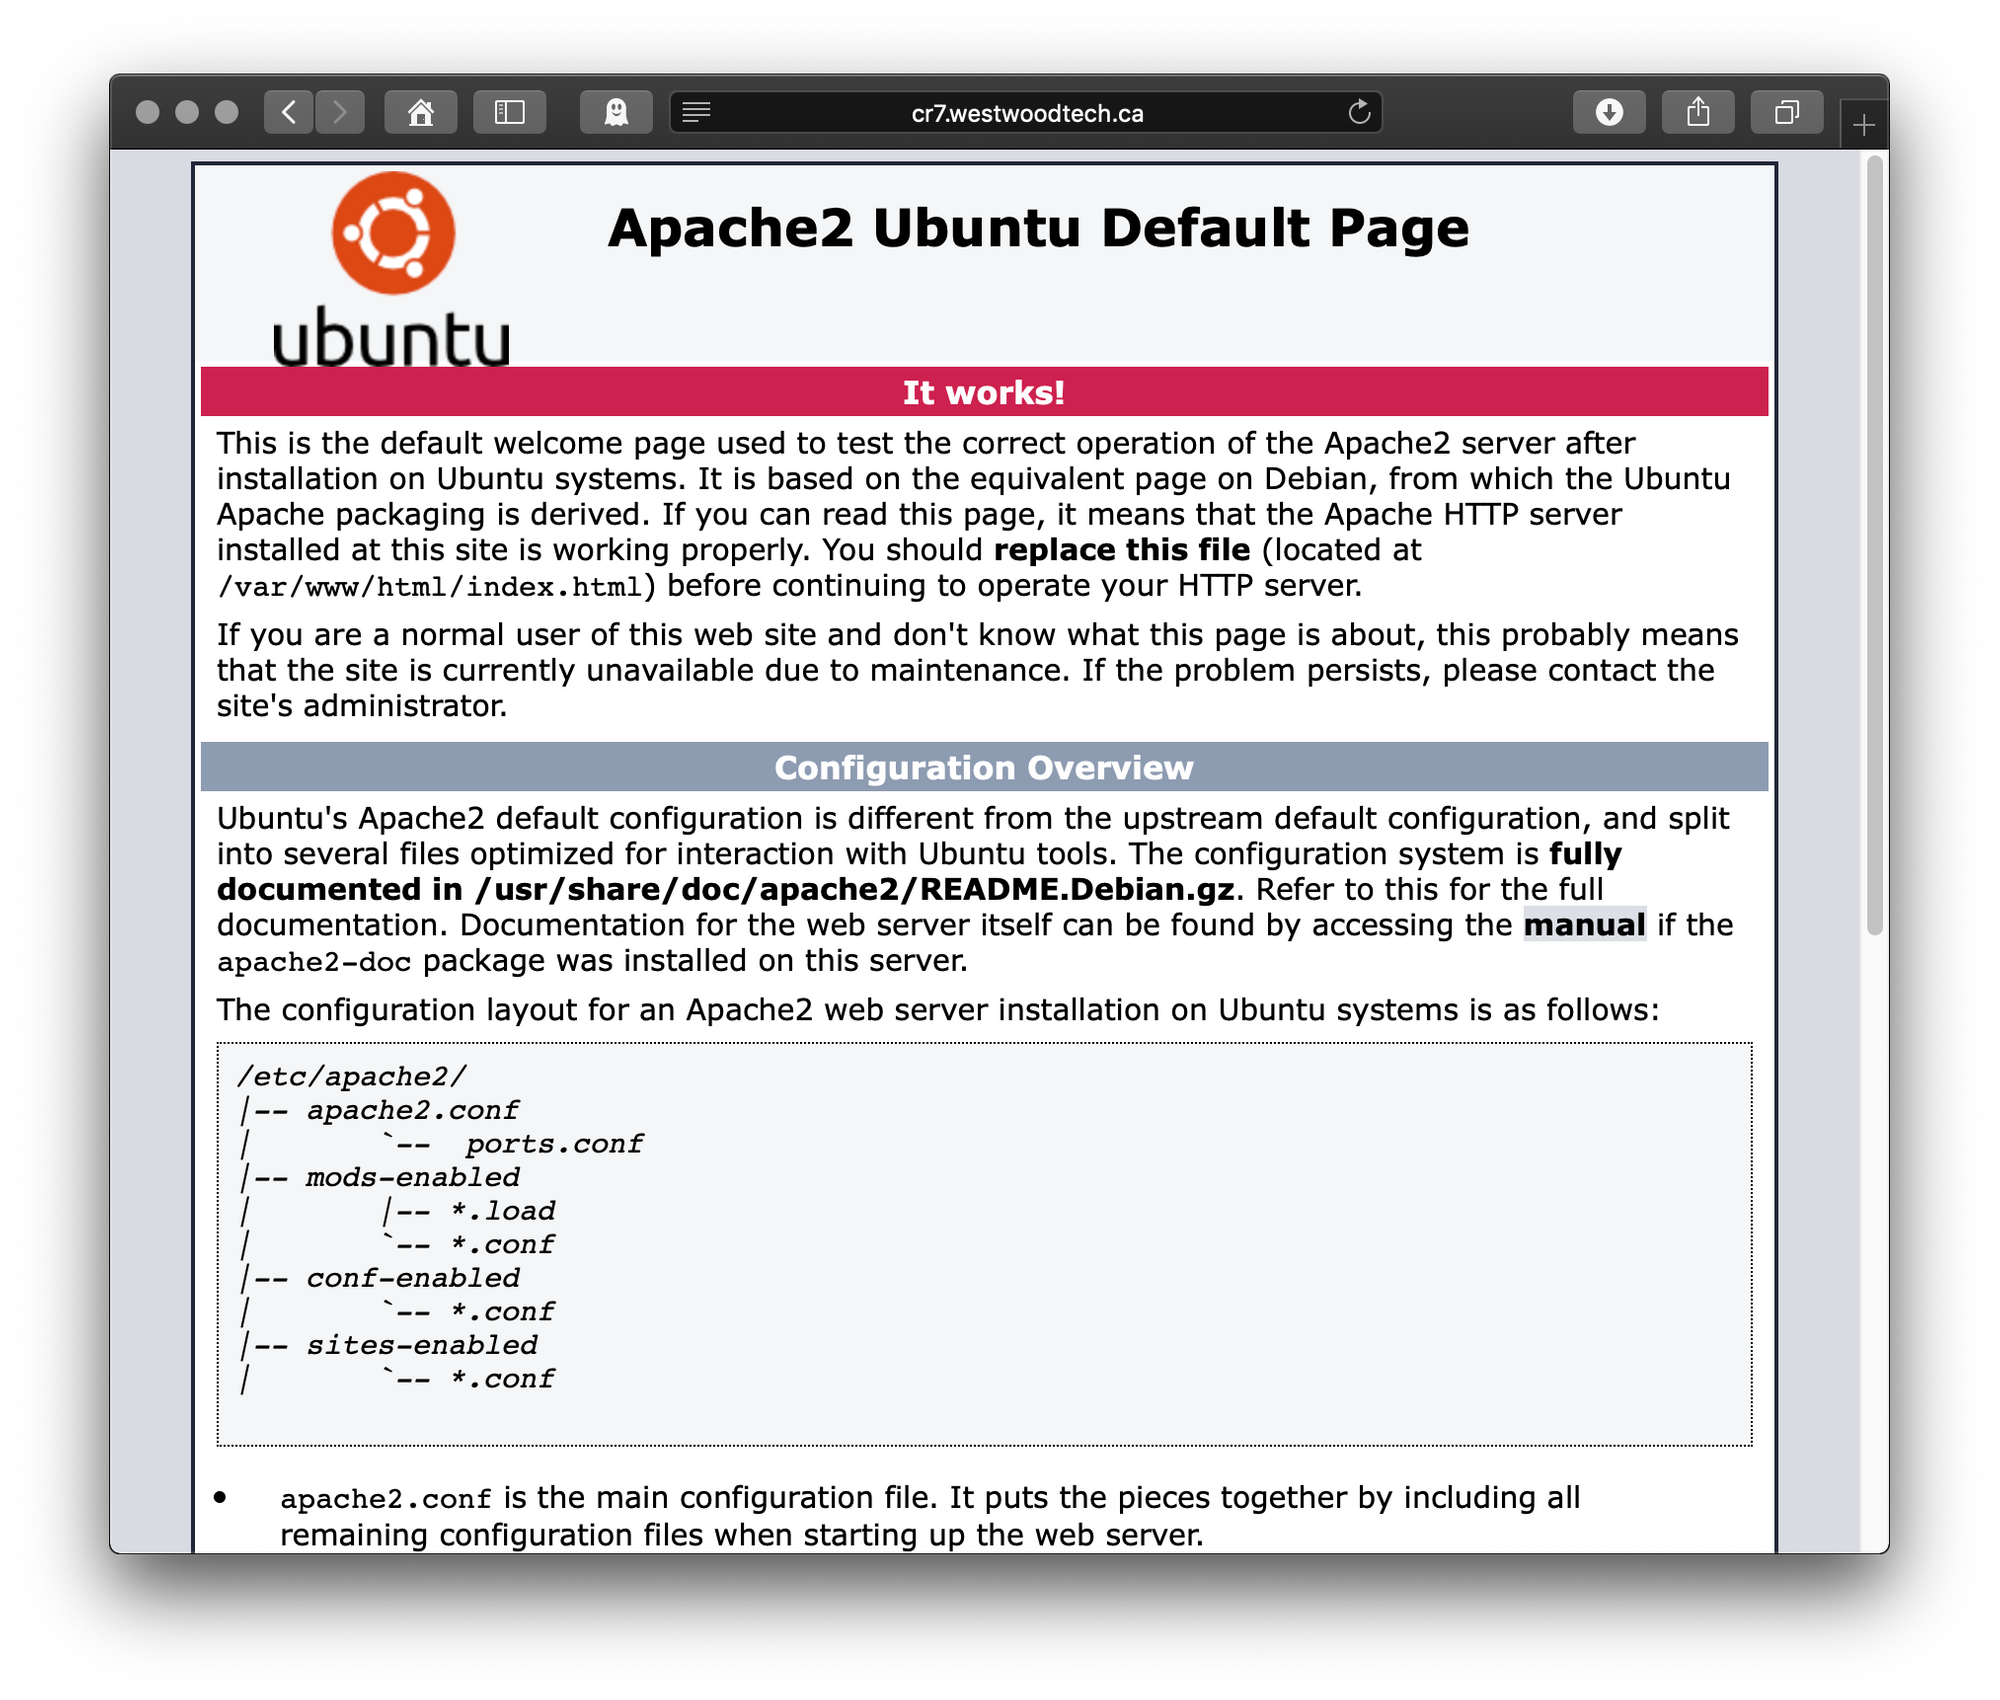Go back with the back arrow
Image resolution: width=2000 pixels, height=1700 pixels.
[x=289, y=112]
